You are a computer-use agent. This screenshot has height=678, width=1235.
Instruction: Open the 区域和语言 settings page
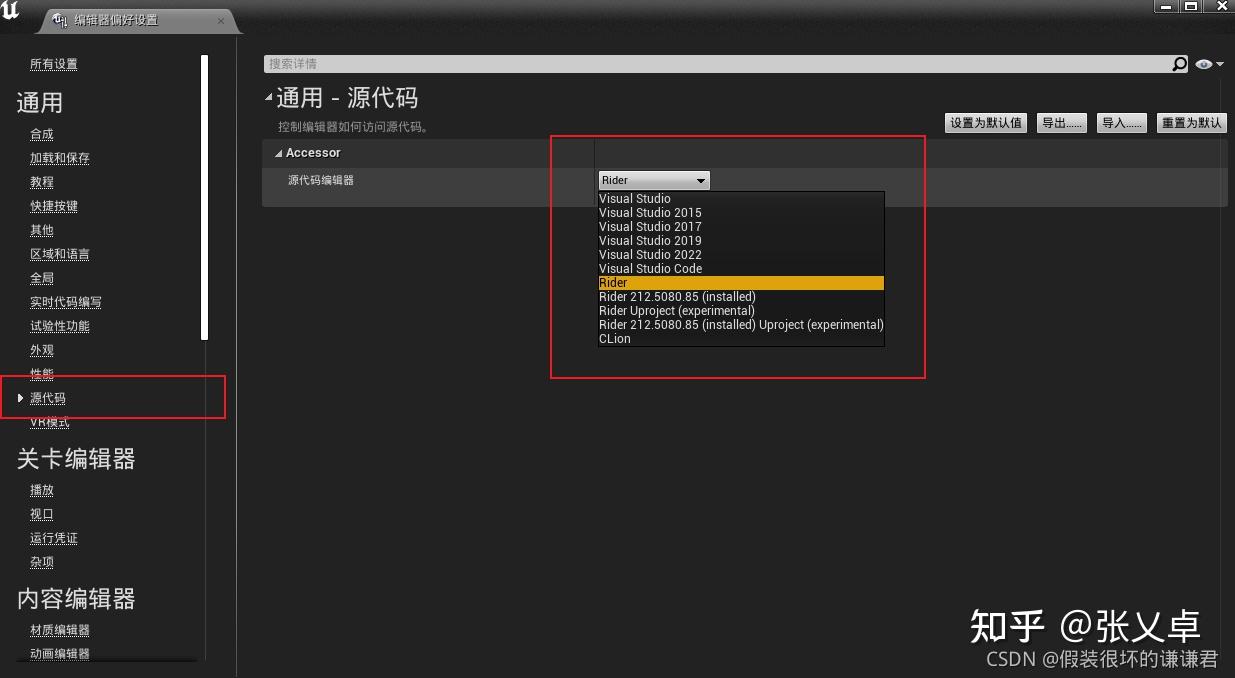point(60,254)
